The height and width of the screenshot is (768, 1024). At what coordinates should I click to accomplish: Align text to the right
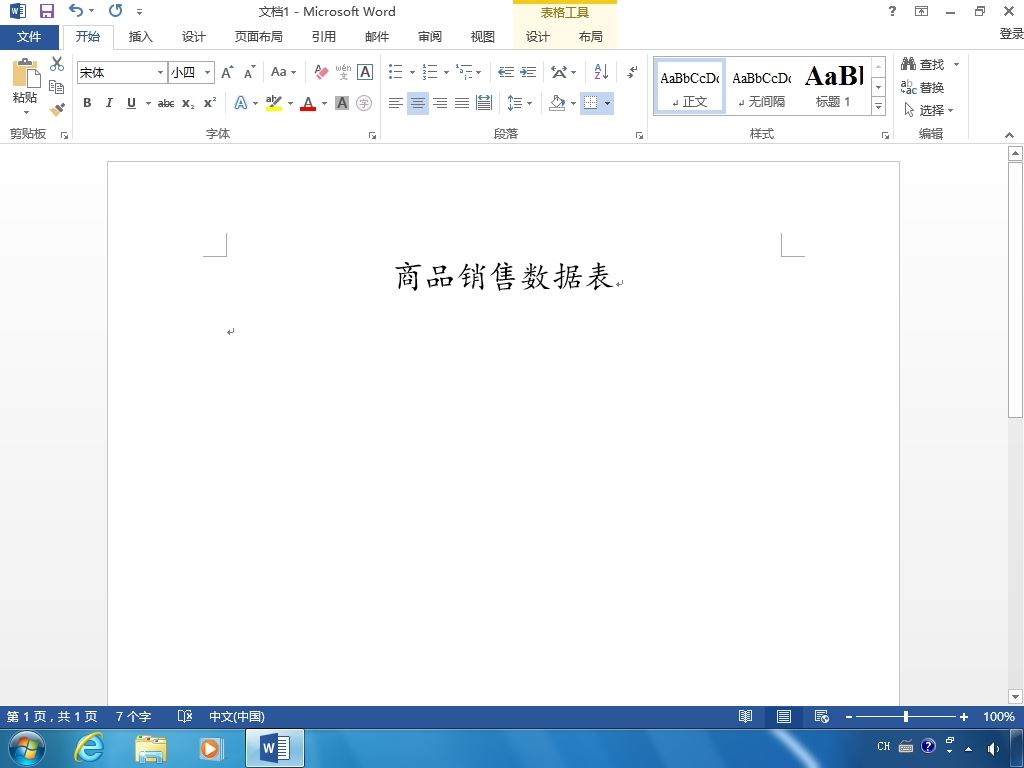(x=440, y=103)
